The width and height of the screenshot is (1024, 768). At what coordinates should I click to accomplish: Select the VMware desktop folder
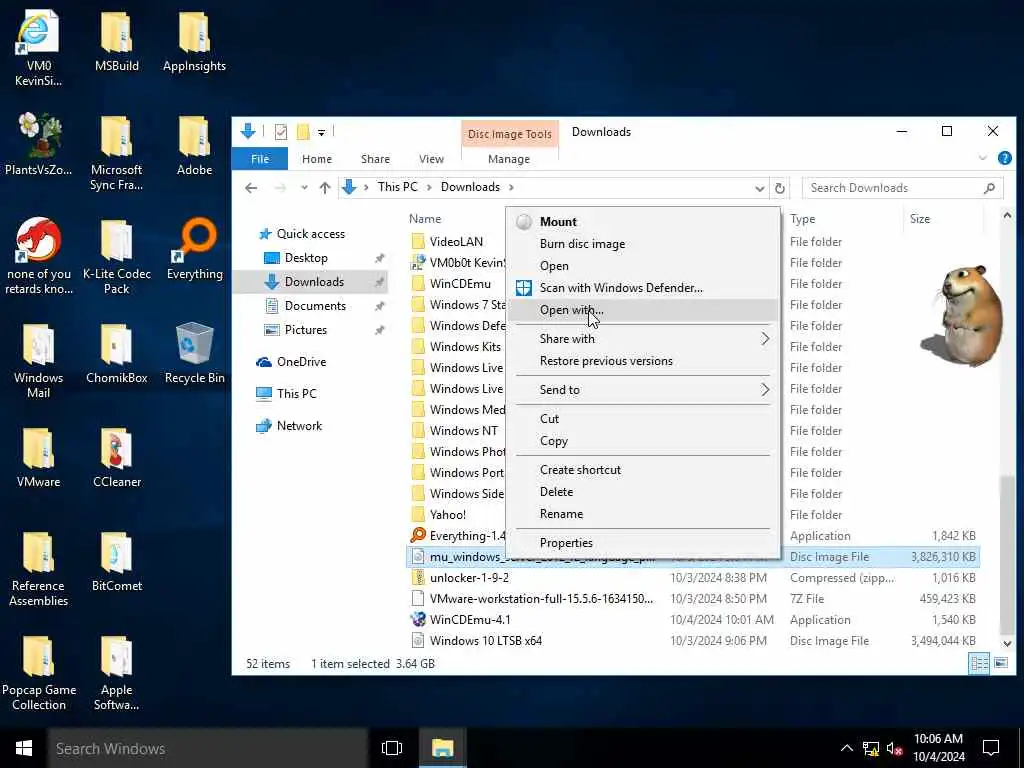click(x=38, y=456)
